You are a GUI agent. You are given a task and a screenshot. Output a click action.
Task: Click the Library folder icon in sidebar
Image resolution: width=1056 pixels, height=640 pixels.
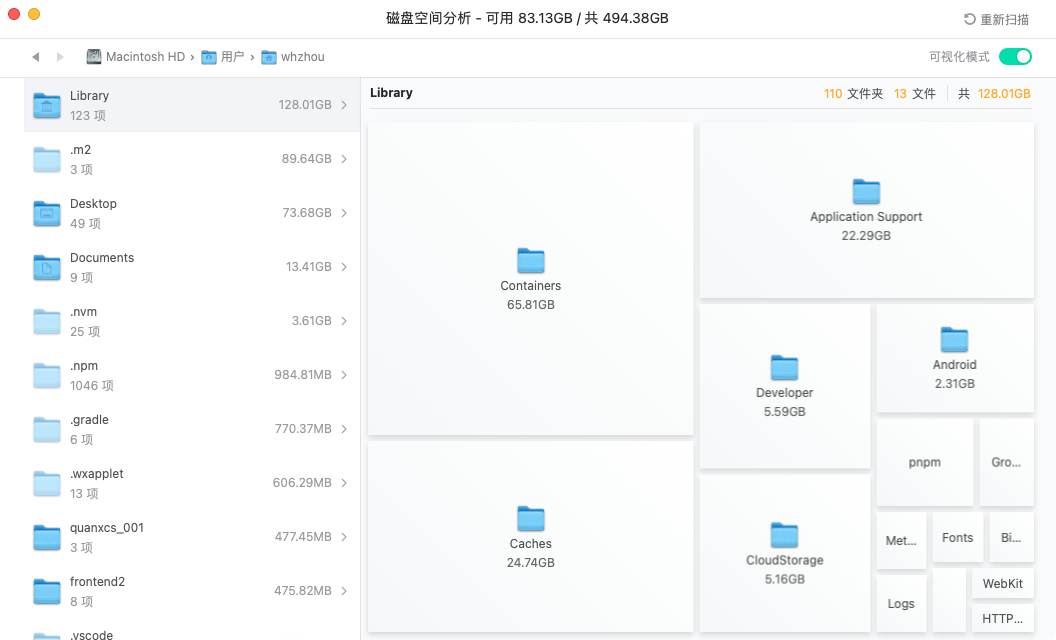point(47,105)
